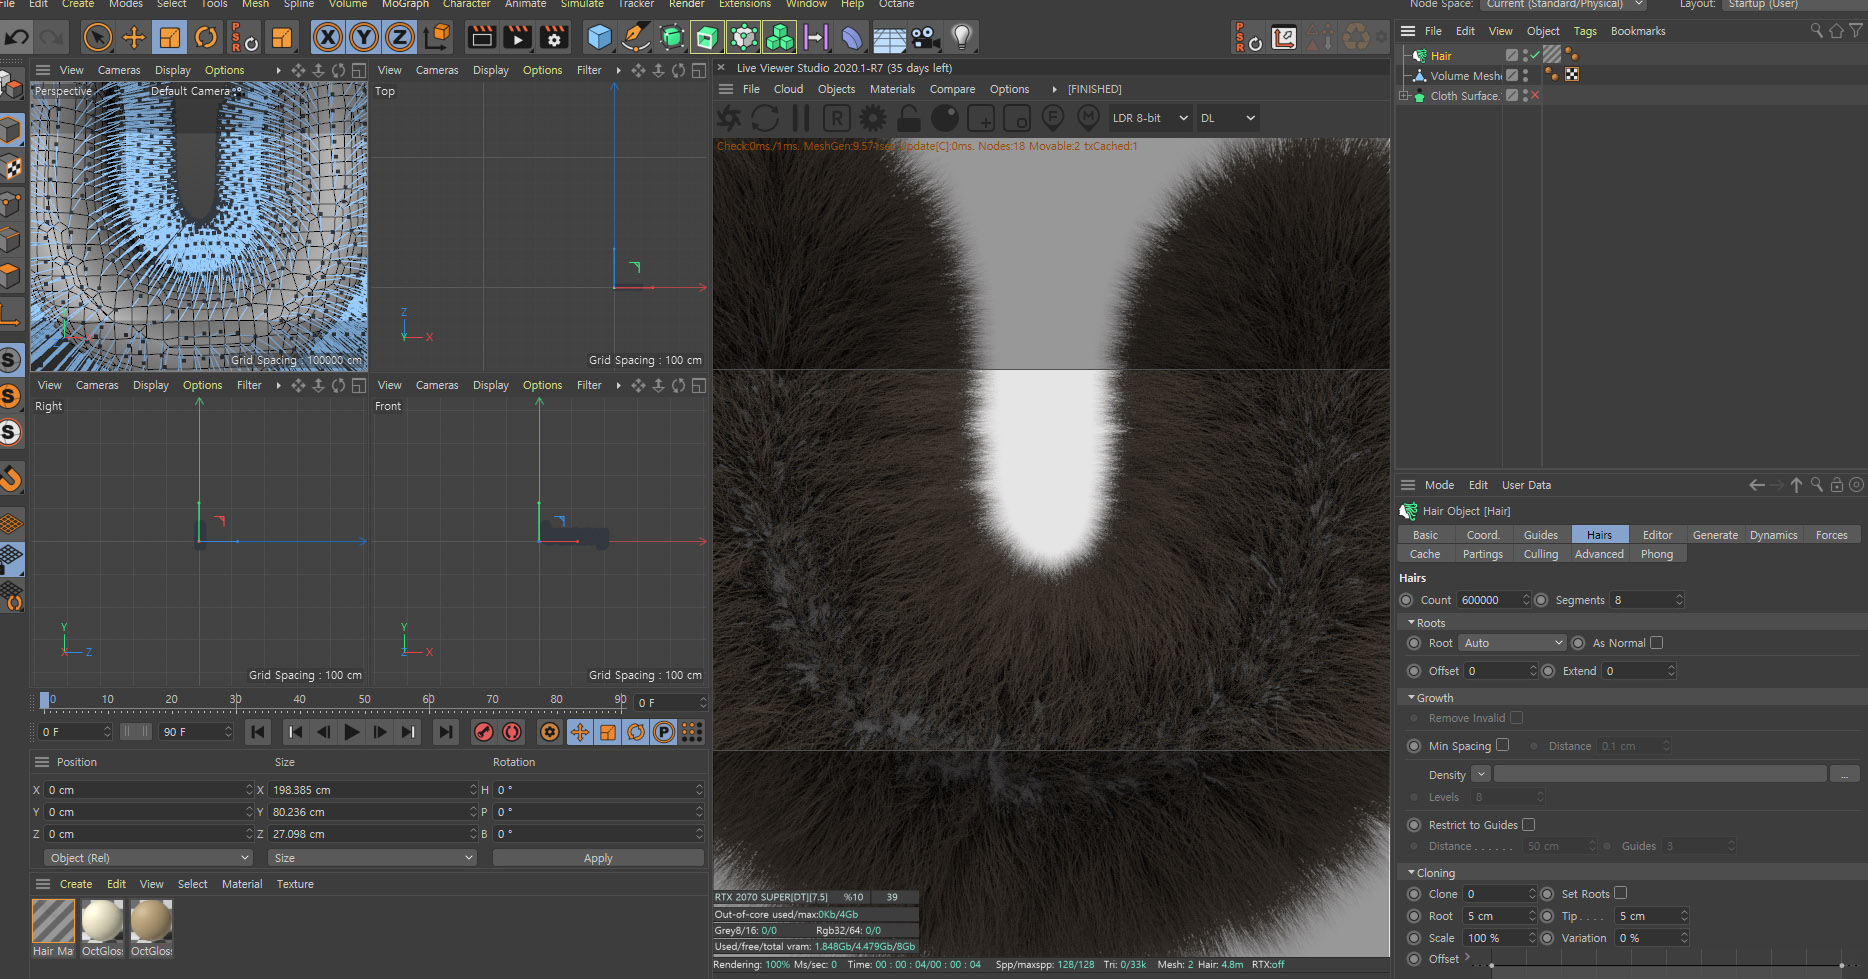Screen dimensions: 1868x979
Task: Click the Undo arrow icon
Action: pyautogui.click(x=17, y=38)
